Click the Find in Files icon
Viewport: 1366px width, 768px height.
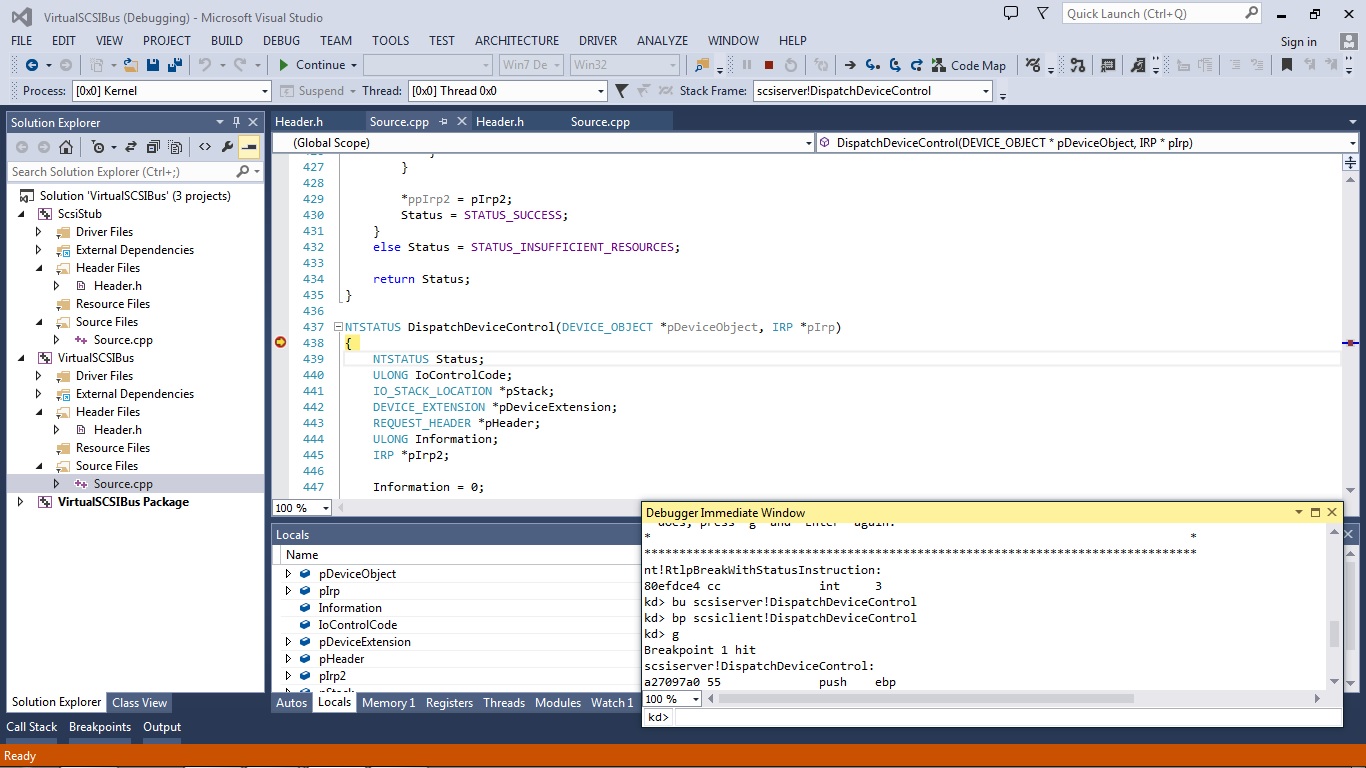click(701, 65)
